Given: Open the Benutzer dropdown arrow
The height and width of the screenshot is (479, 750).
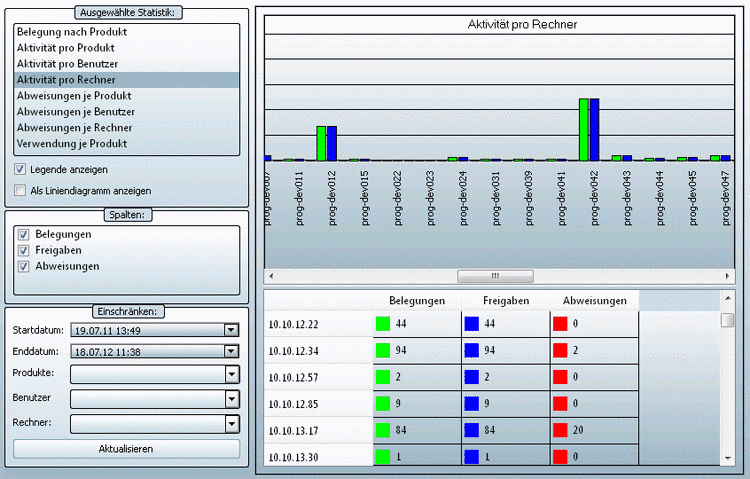Looking at the screenshot, I should click(x=232, y=399).
